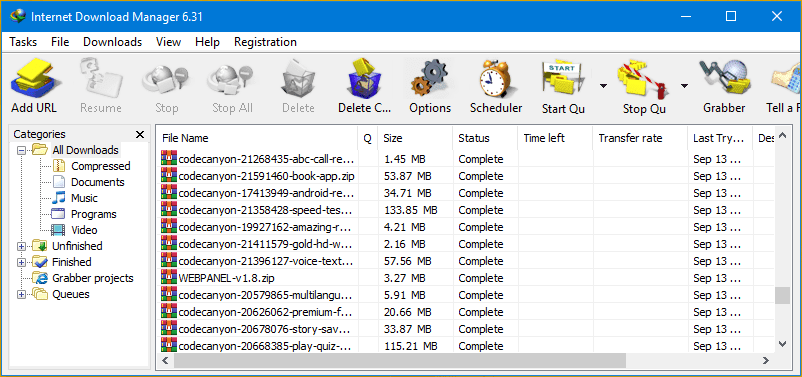Open the Start Queue dropdown arrow
802x377 pixels.
click(x=604, y=85)
